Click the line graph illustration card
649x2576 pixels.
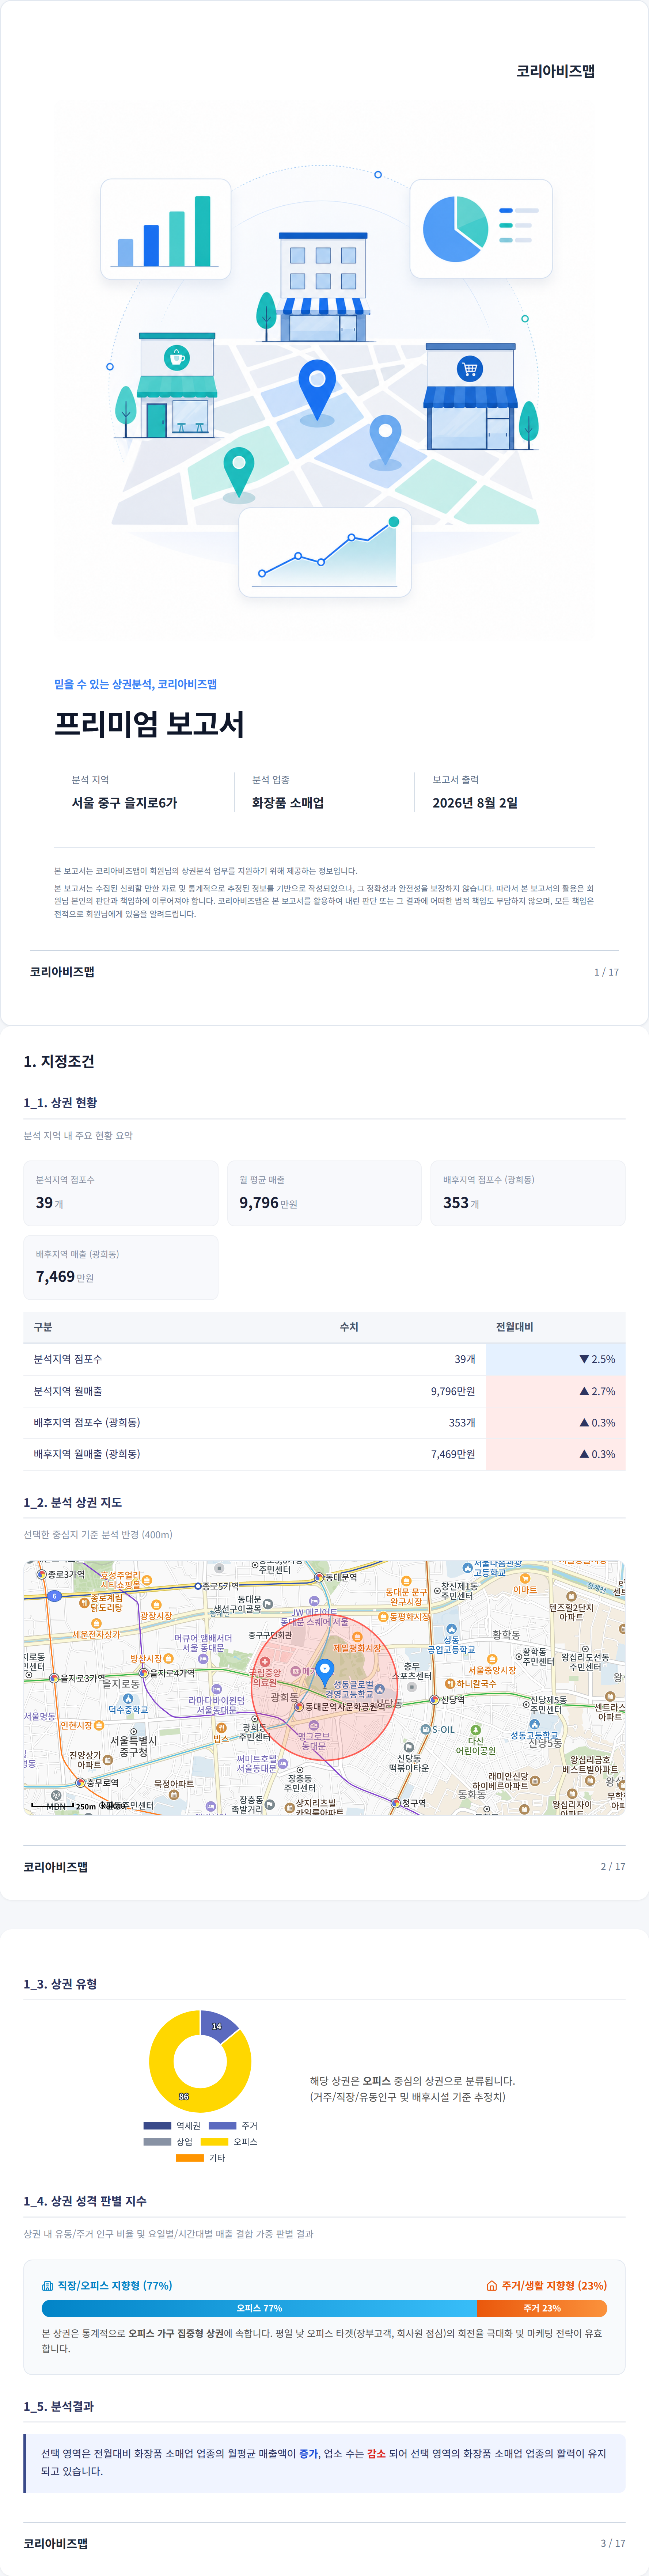tap(325, 552)
